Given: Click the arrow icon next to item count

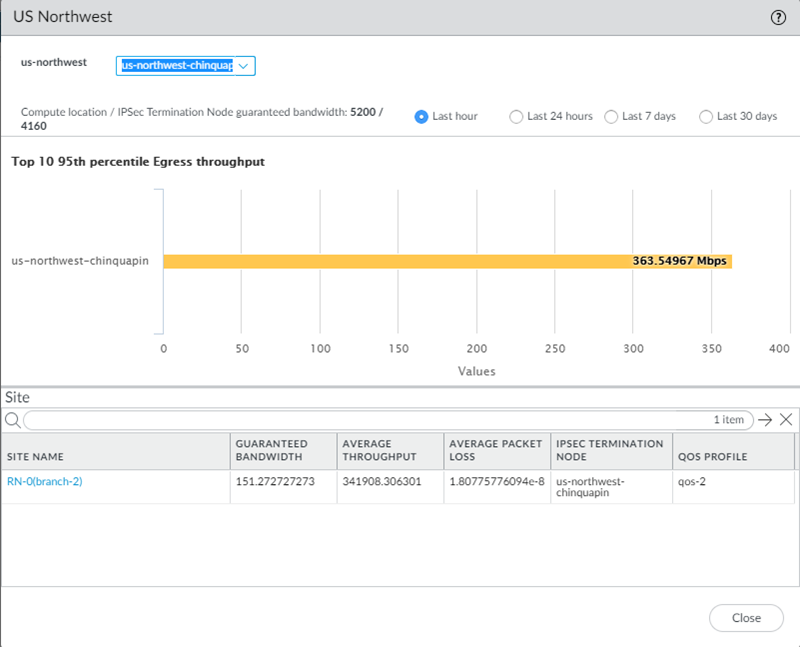Looking at the screenshot, I should coord(765,420).
